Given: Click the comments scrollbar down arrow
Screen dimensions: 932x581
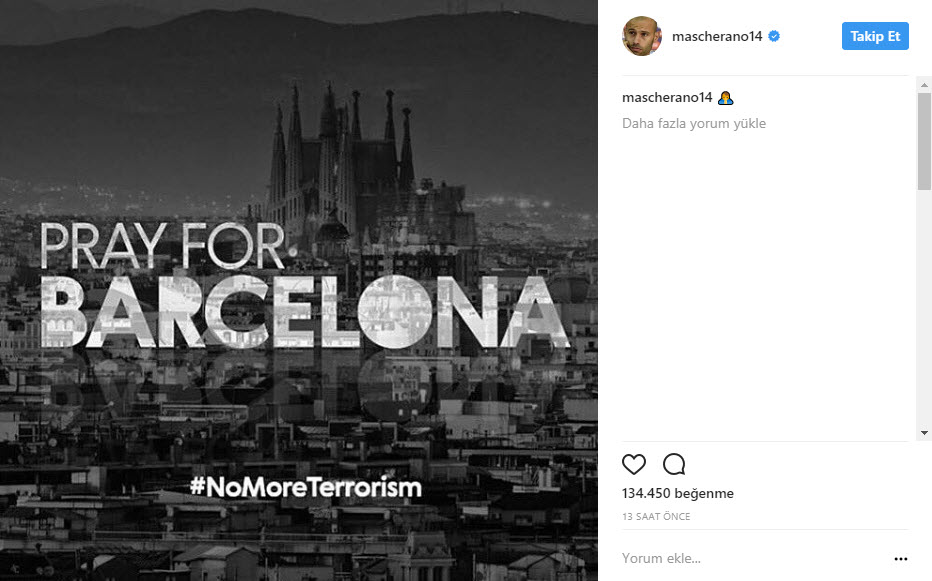Looking at the screenshot, I should coord(924,433).
